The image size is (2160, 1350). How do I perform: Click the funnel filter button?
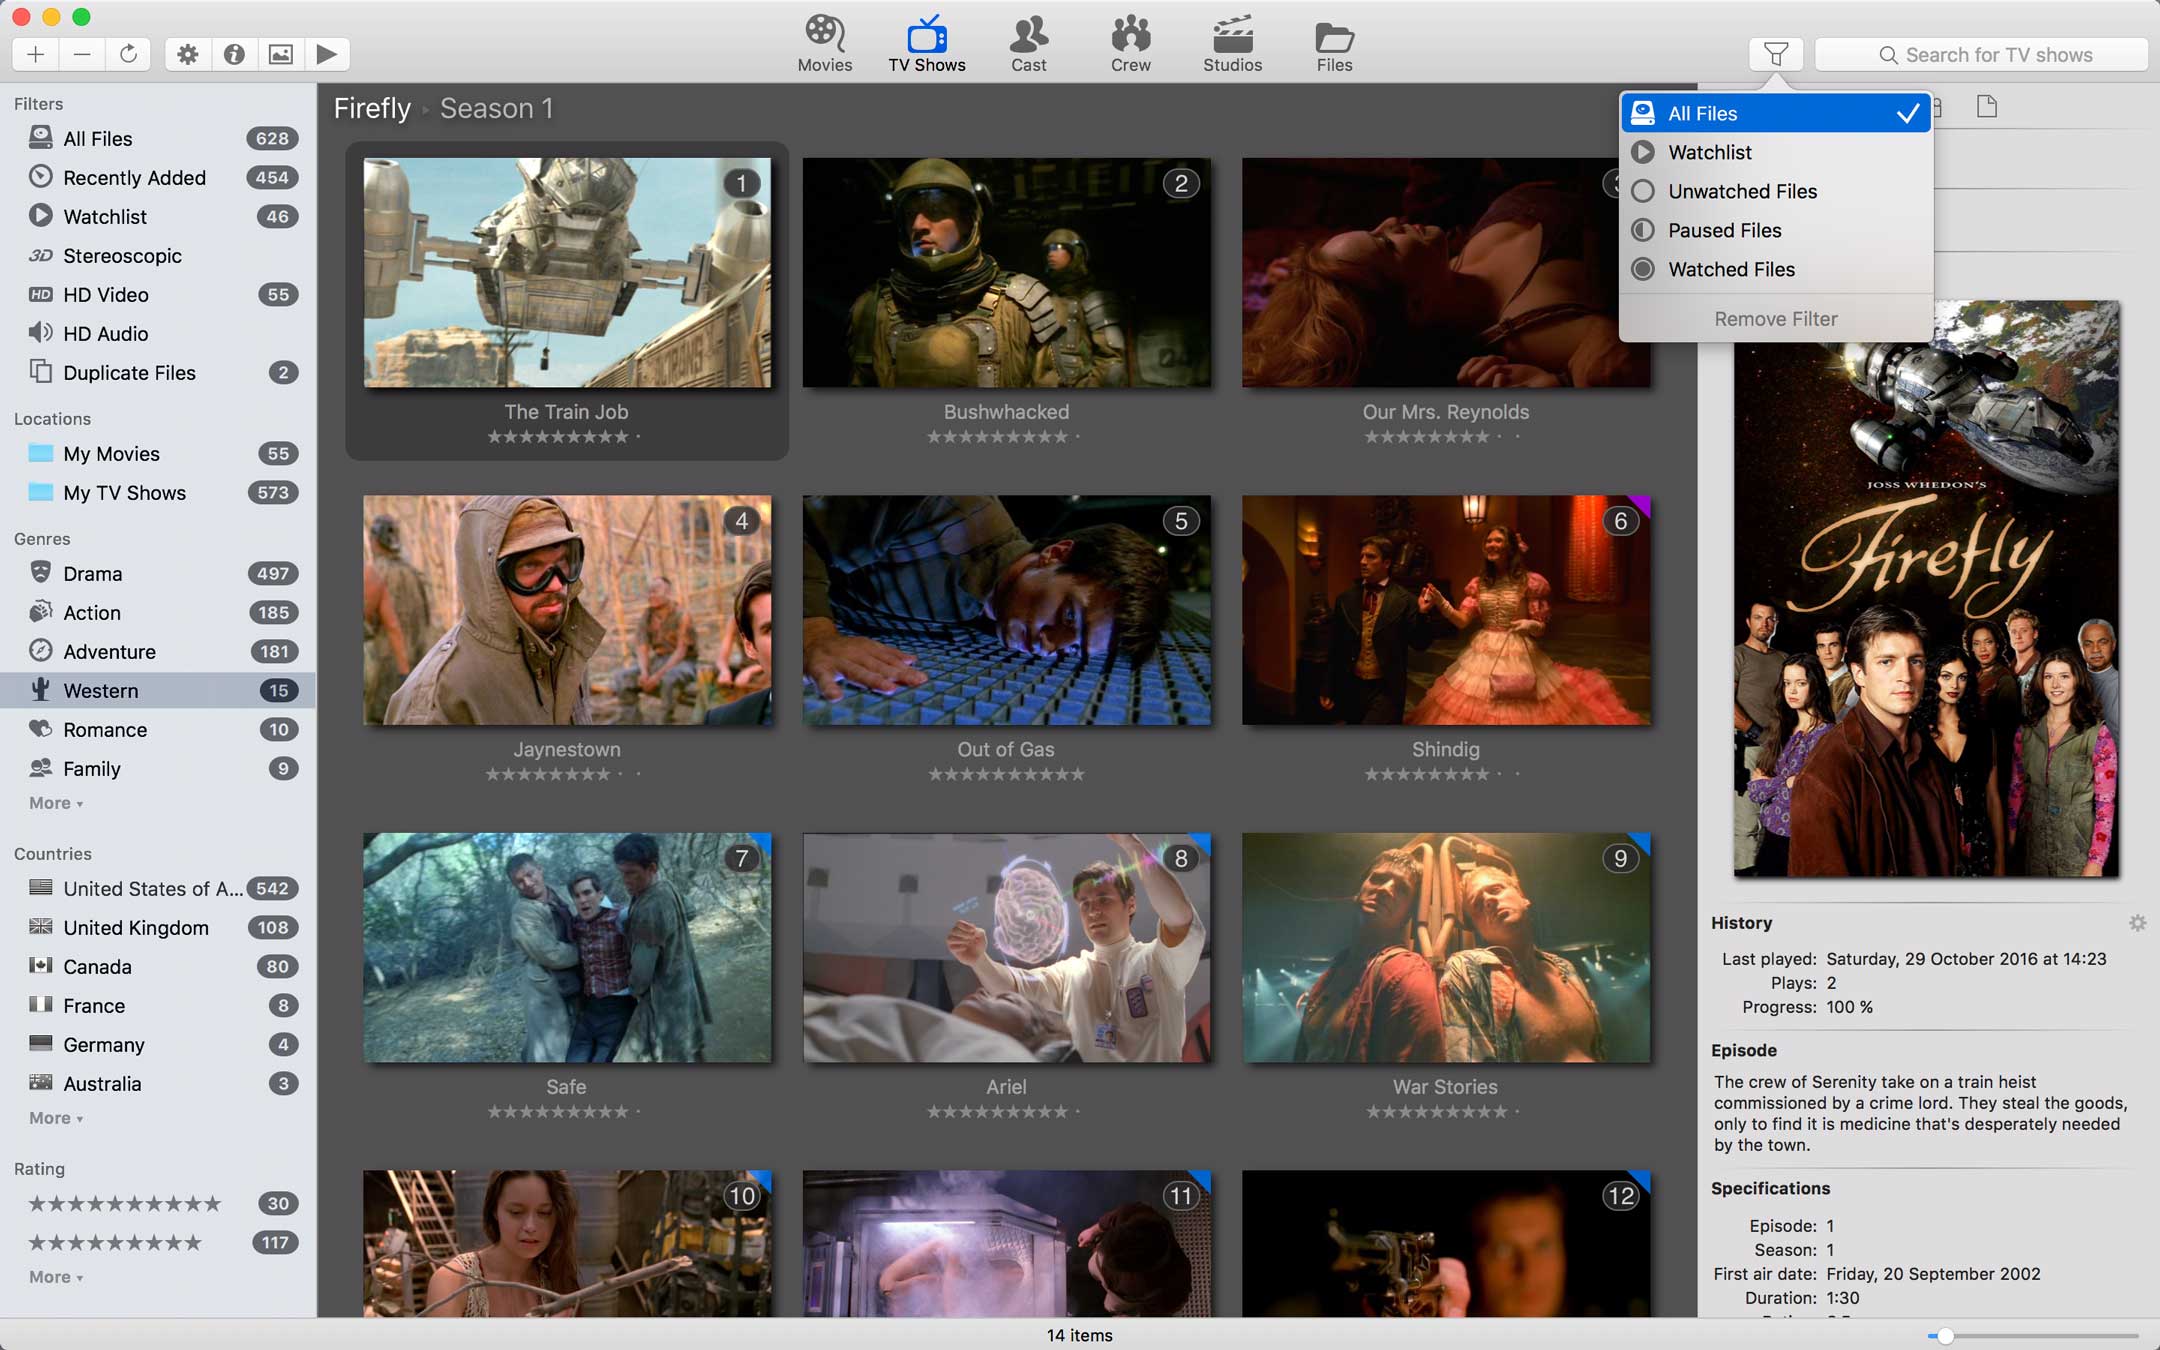pos(1776,54)
